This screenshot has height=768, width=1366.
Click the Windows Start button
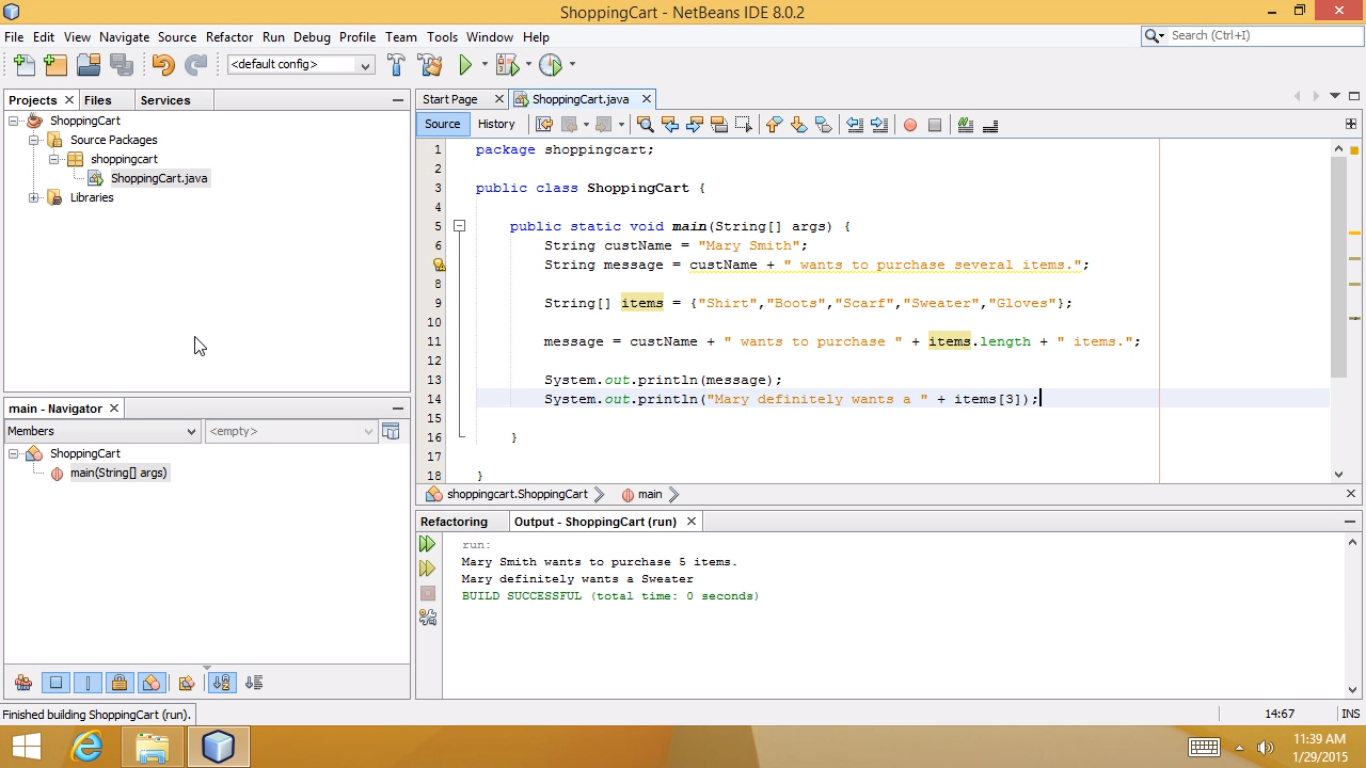[26, 746]
